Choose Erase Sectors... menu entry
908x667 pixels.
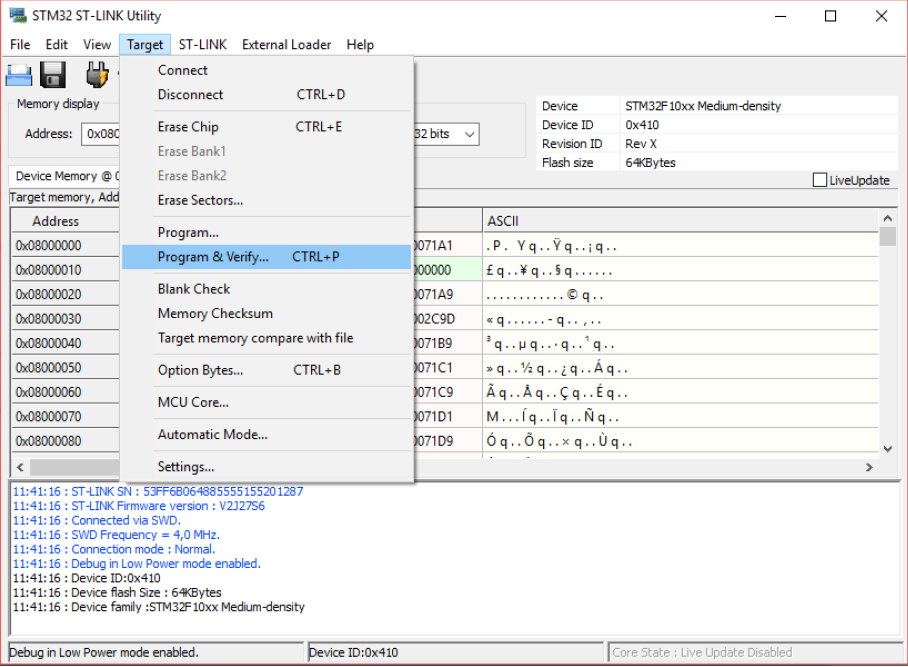[x=266, y=200]
